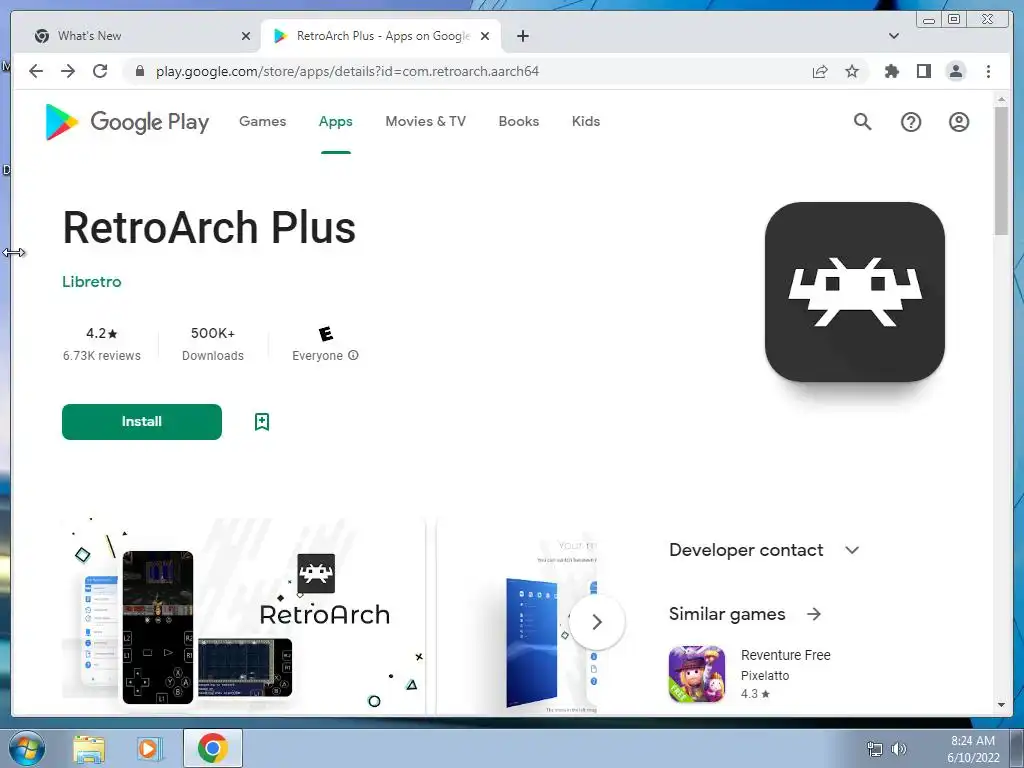Open the Kids section

click(x=586, y=121)
